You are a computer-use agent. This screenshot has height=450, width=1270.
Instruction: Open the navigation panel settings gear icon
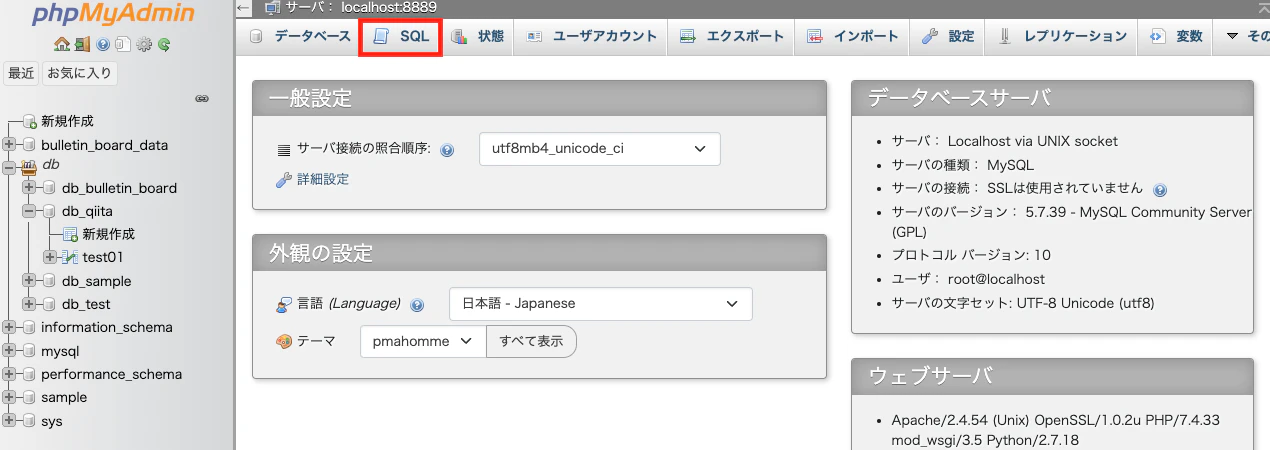[144, 44]
